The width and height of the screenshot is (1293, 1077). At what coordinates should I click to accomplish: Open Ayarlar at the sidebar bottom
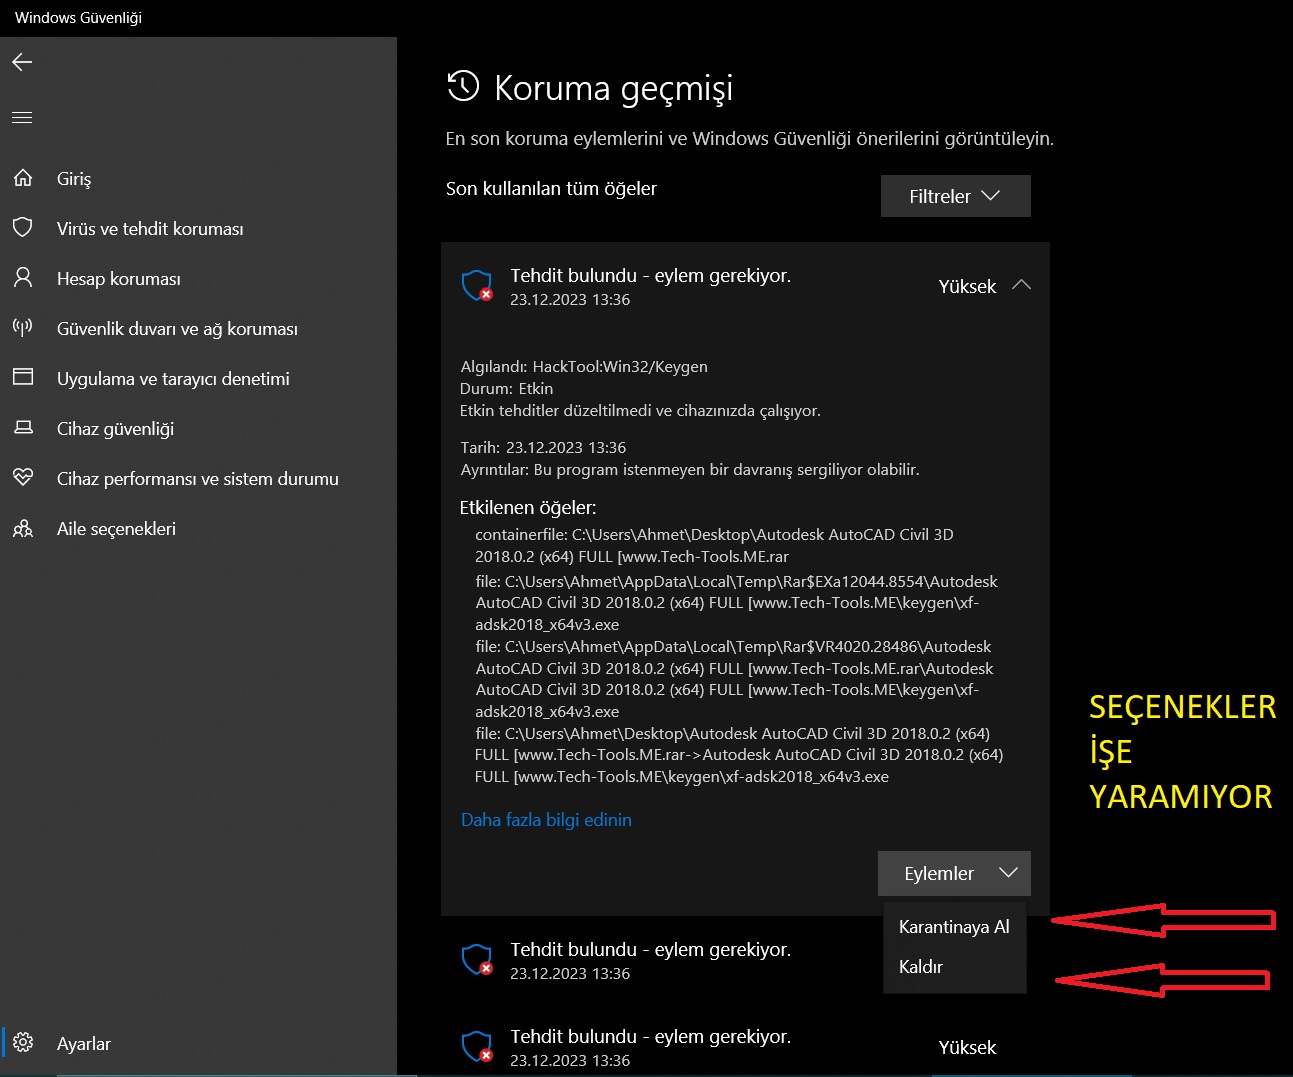click(x=84, y=1043)
